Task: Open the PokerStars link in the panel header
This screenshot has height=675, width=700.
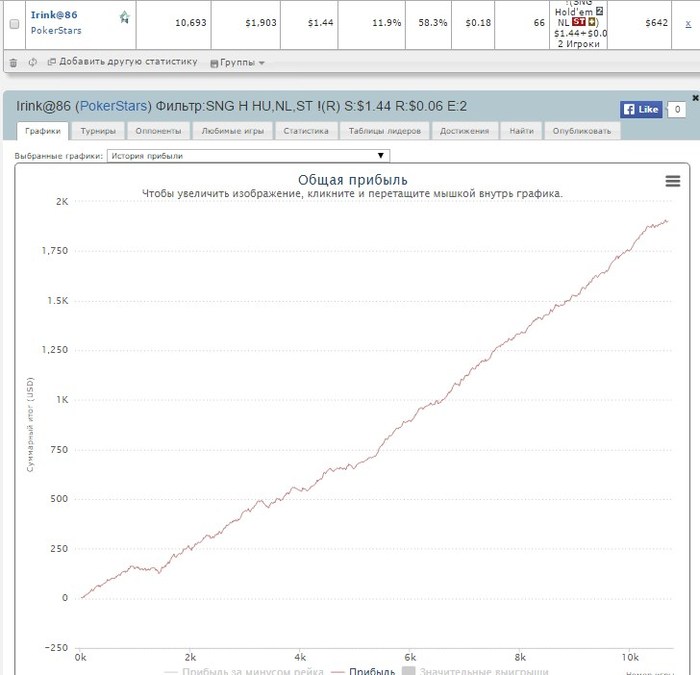Action: 114,106
